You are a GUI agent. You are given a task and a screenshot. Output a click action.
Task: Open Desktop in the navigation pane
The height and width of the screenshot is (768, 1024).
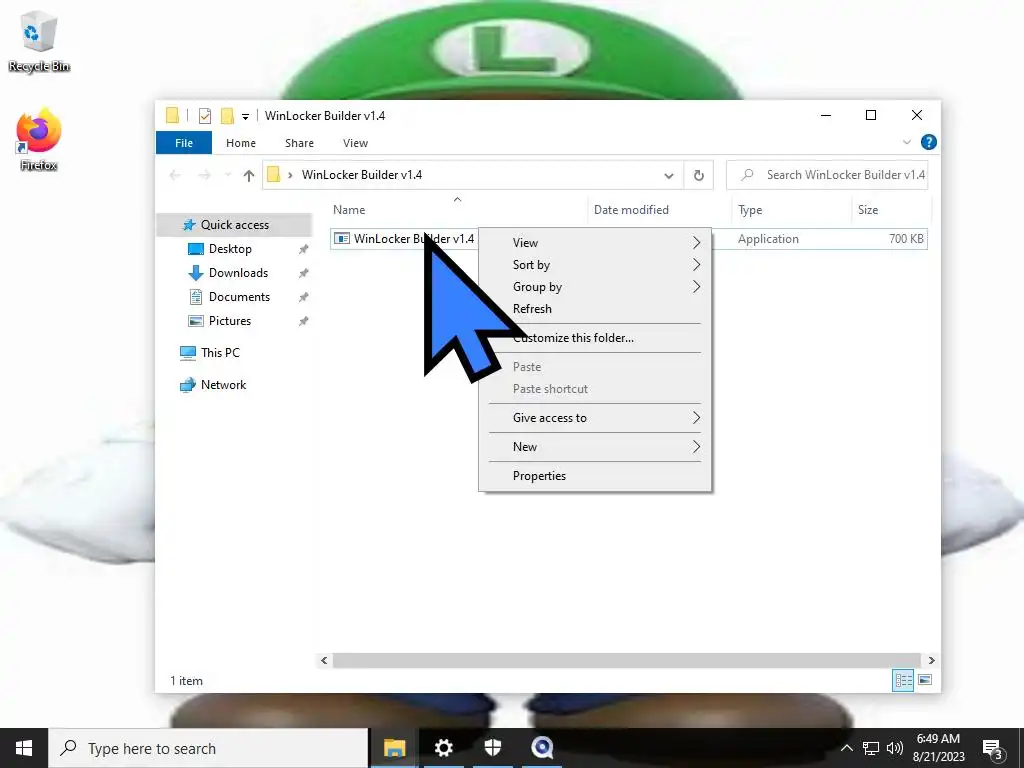[230, 249]
